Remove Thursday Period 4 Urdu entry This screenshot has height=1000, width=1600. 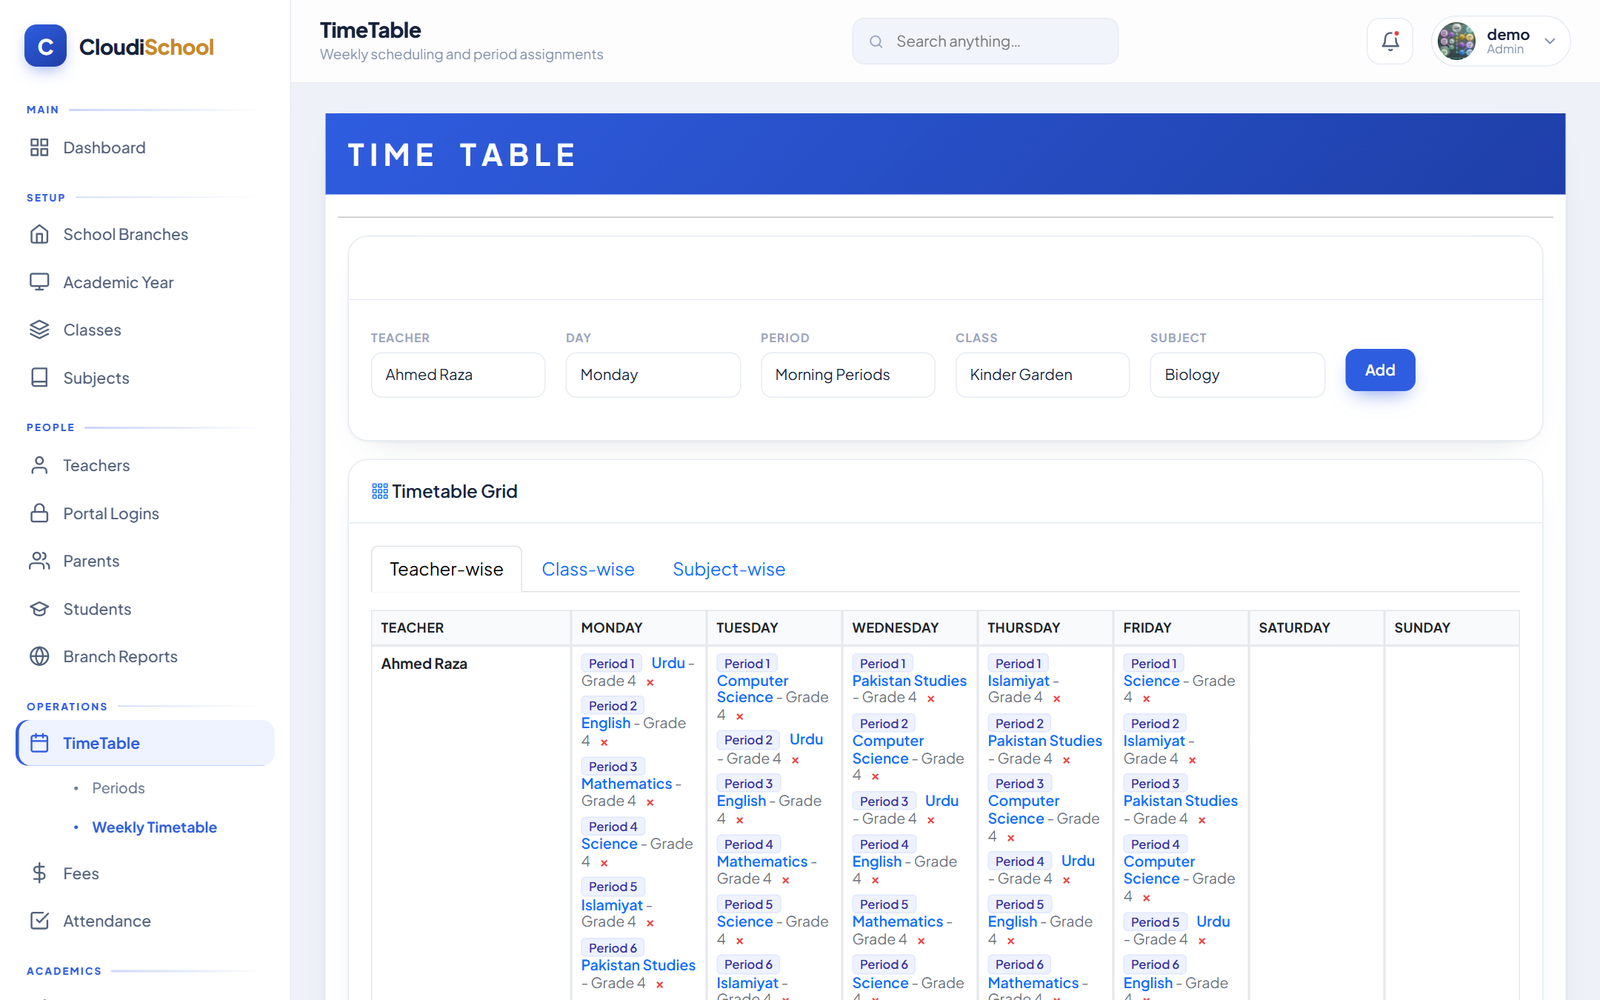pos(1066,880)
